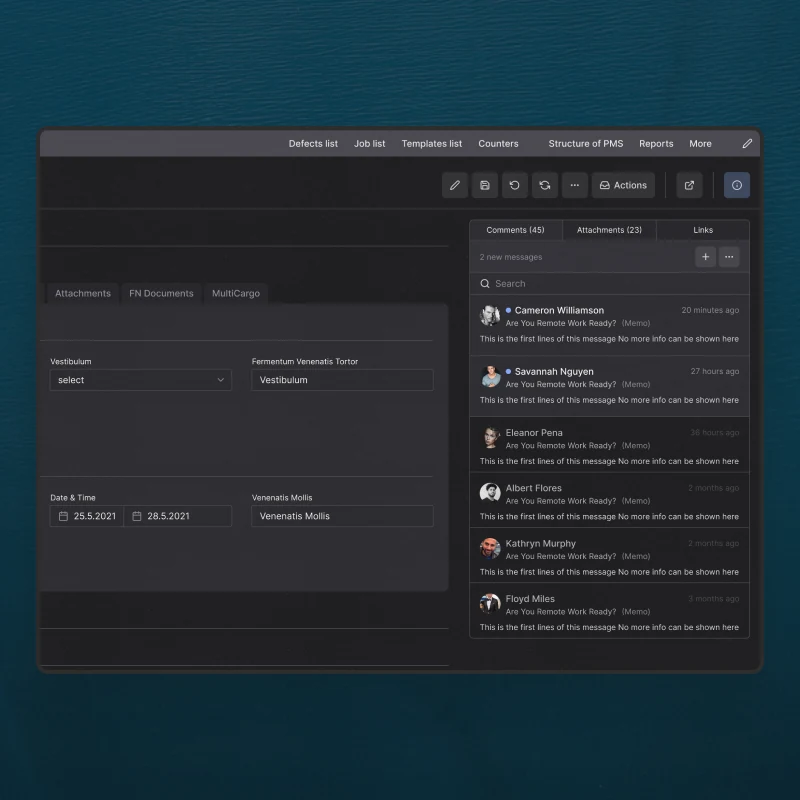Viewport: 800px width, 800px height.
Task: Click '20 minutes ago' timestamp
Action: pyautogui.click(x=710, y=310)
